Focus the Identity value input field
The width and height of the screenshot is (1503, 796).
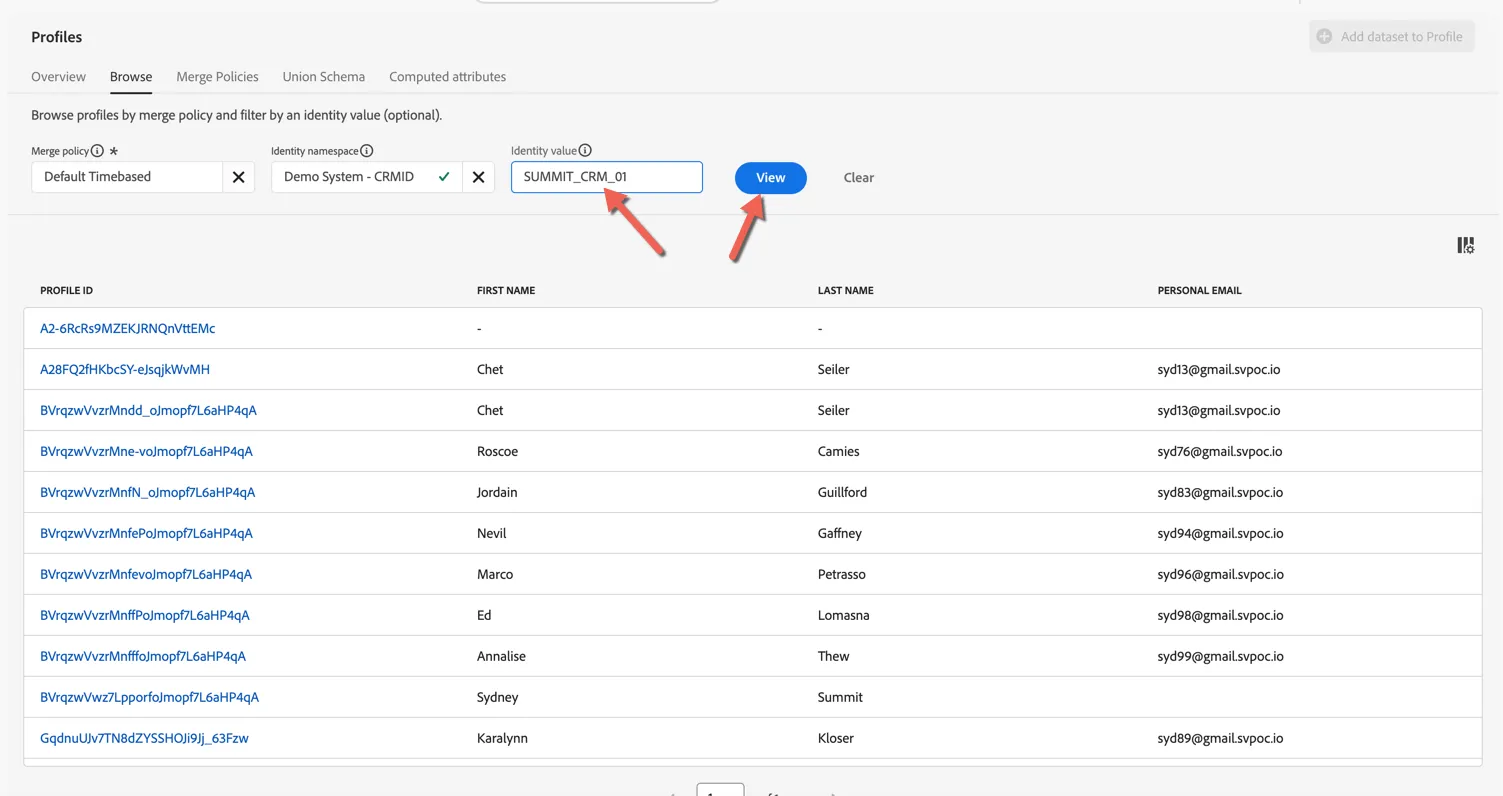tap(606, 177)
